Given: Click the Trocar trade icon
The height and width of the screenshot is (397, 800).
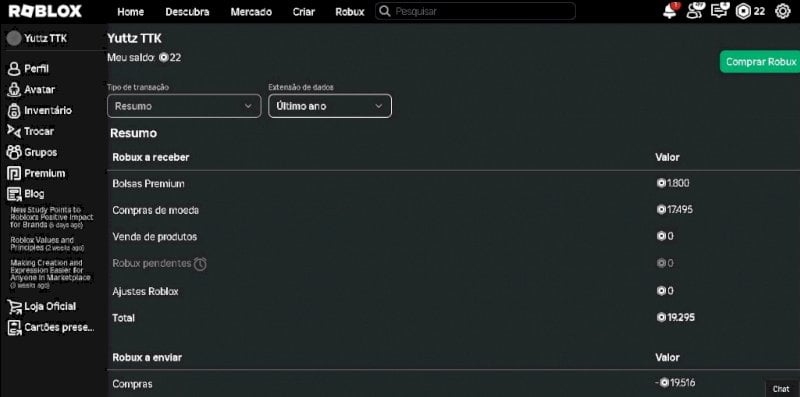Looking at the screenshot, I should click(14, 131).
